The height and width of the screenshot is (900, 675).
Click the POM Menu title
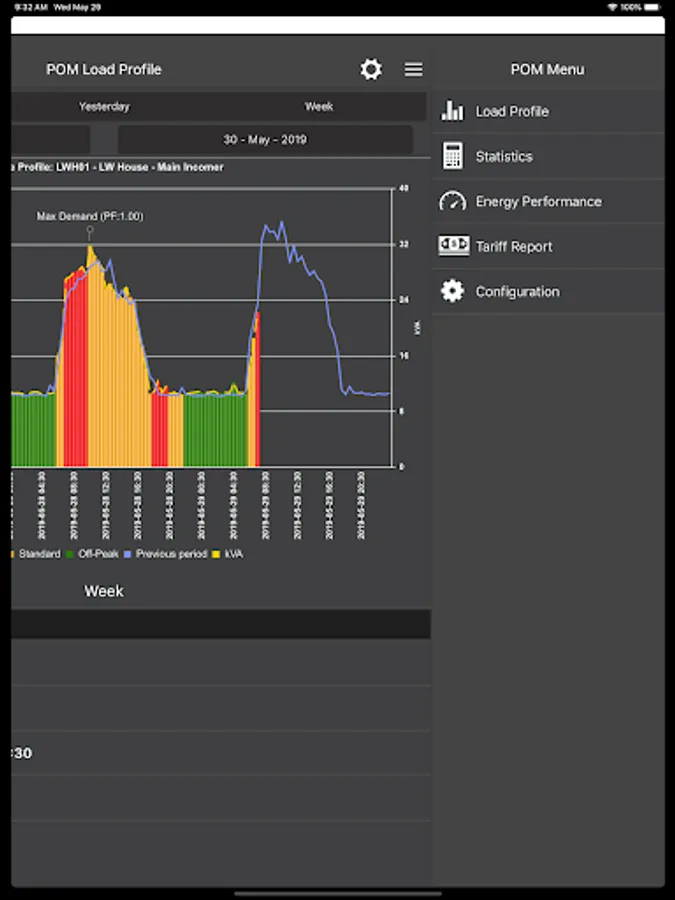[548, 69]
